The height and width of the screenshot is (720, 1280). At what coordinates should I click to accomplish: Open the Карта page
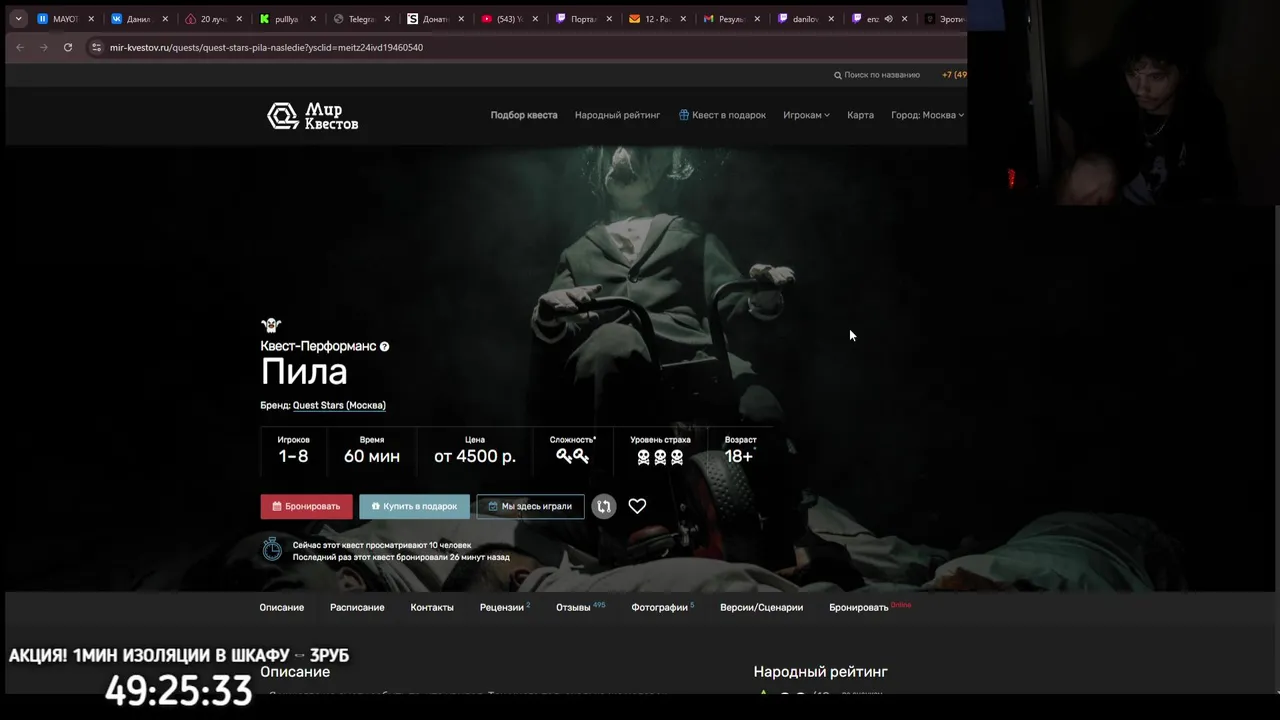pyautogui.click(x=860, y=115)
